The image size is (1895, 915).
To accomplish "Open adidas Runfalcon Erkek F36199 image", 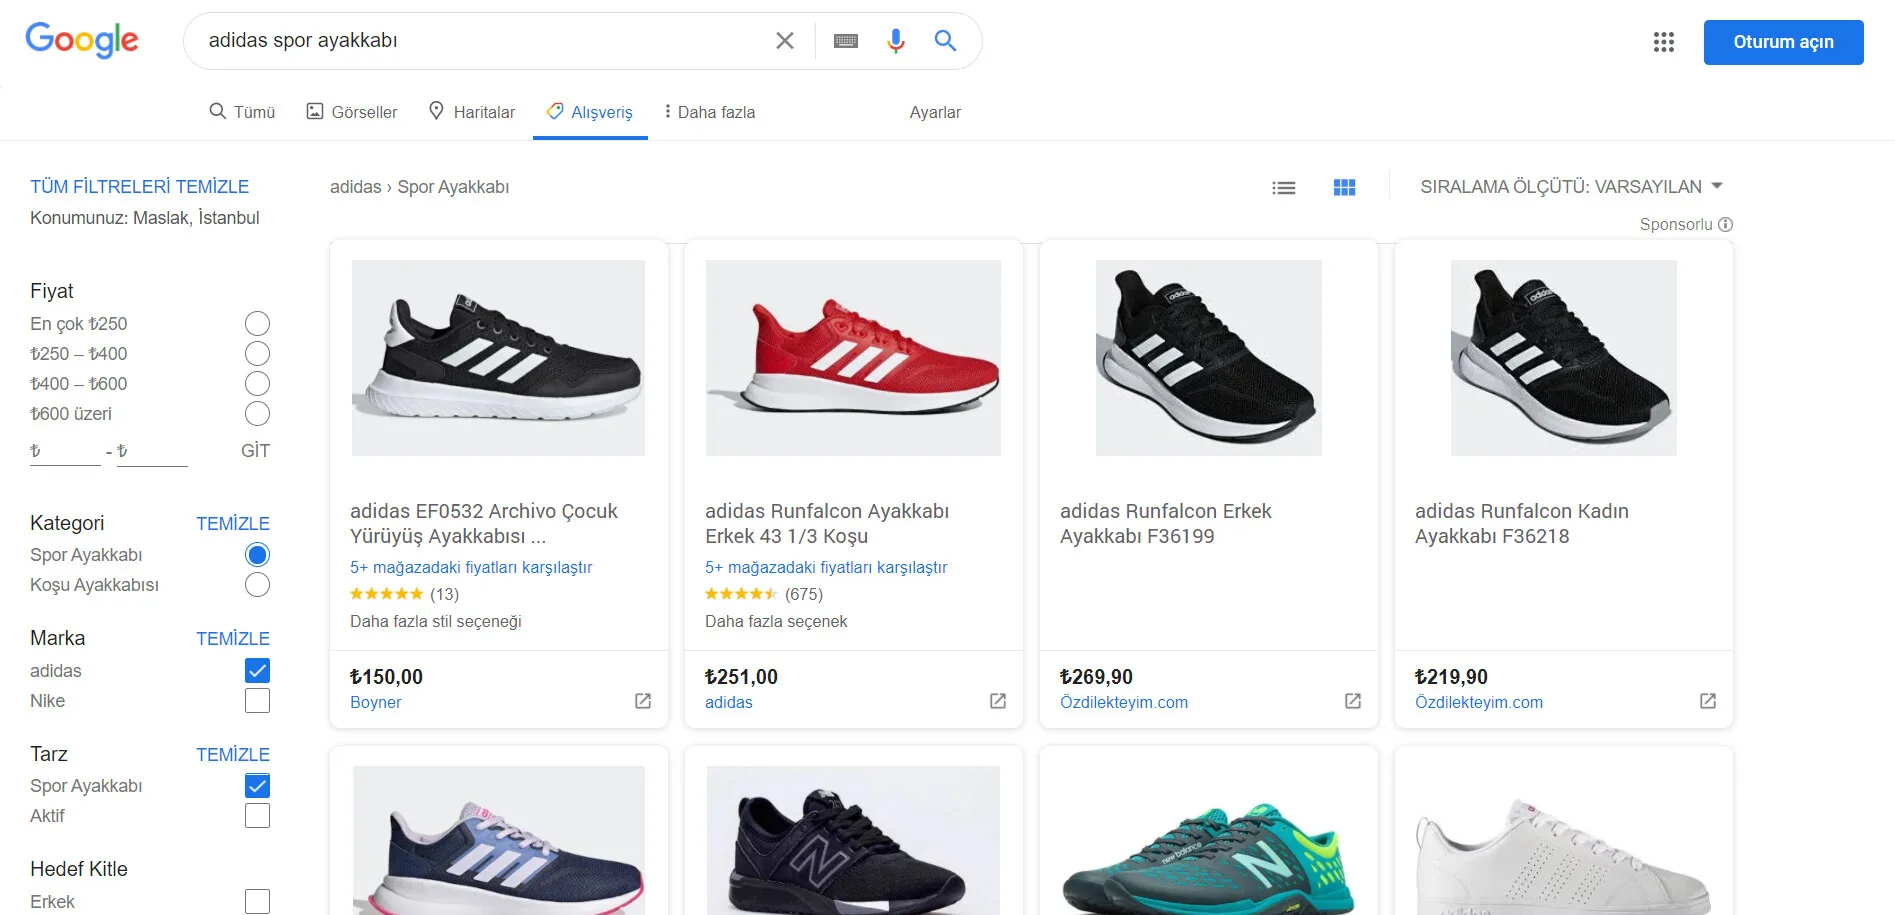I will 1209,358.
